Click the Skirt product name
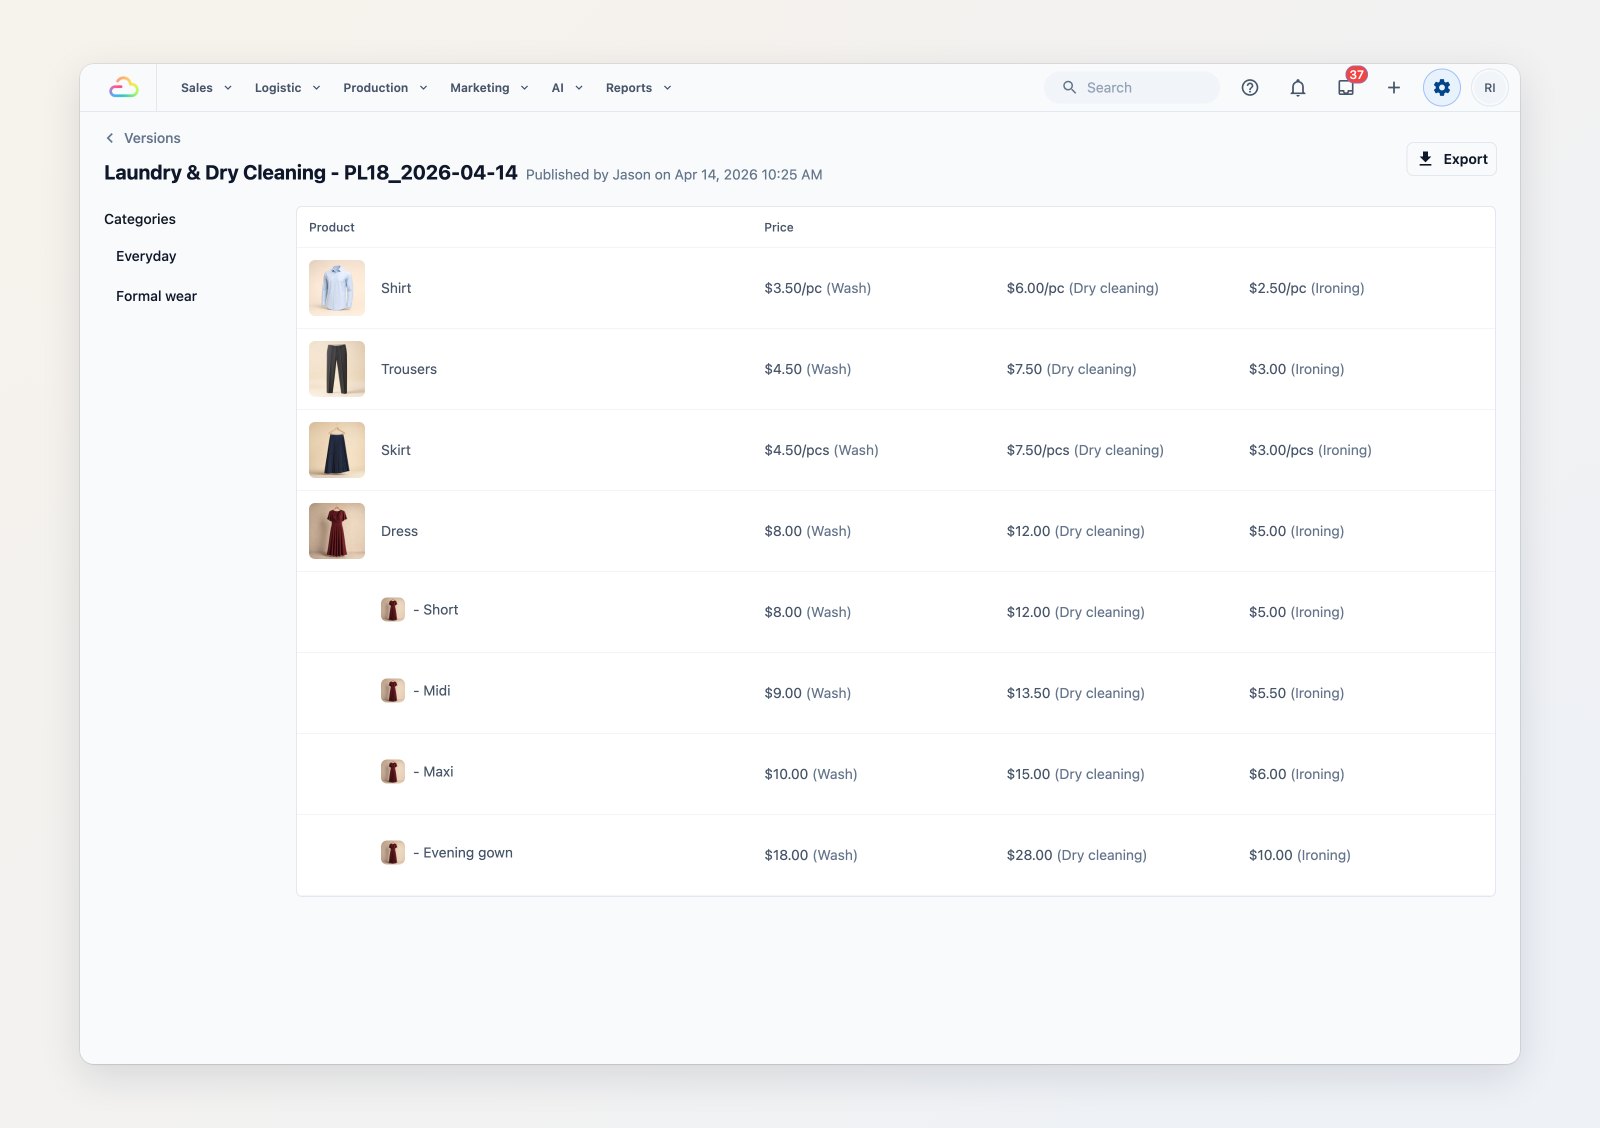The image size is (1600, 1128). pyautogui.click(x=396, y=450)
